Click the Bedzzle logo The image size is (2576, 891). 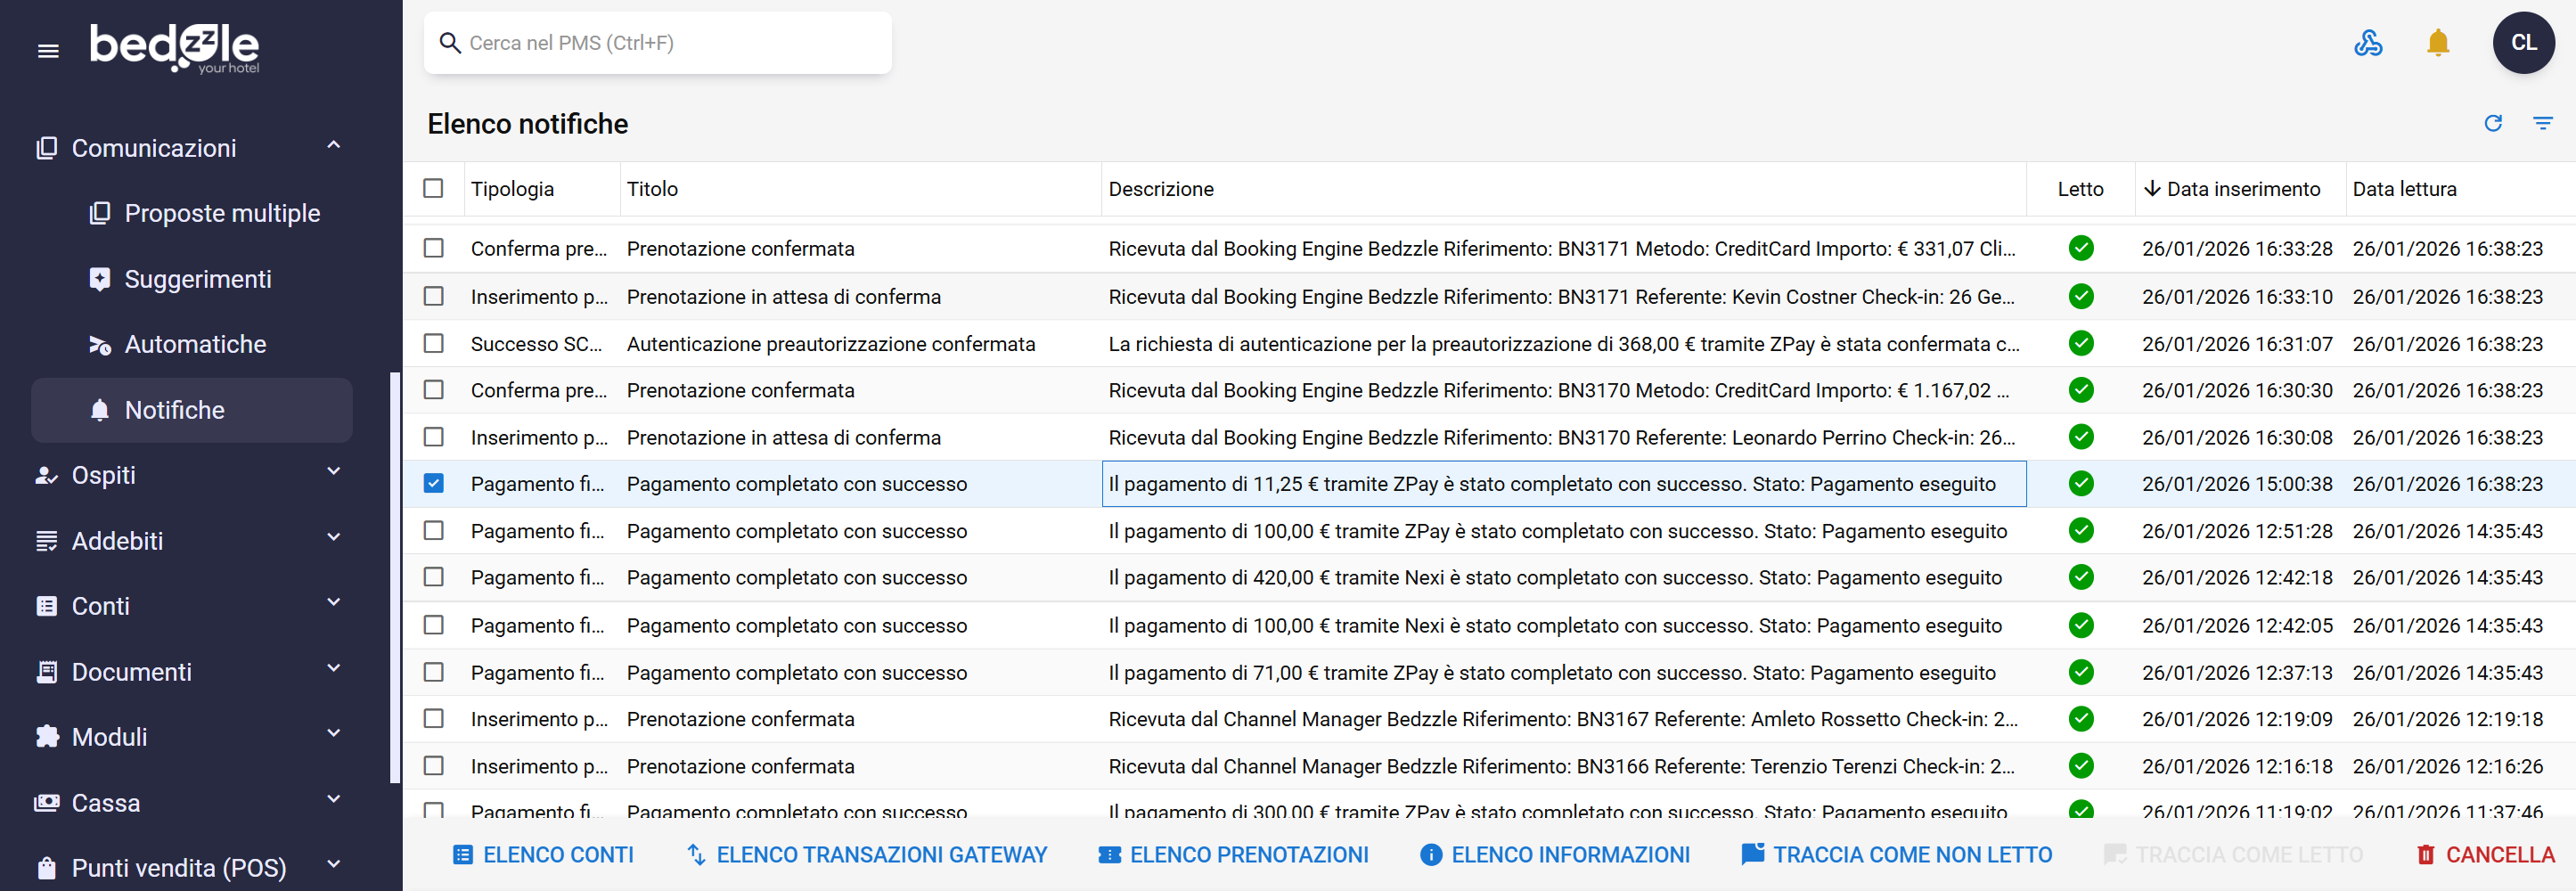click(174, 47)
